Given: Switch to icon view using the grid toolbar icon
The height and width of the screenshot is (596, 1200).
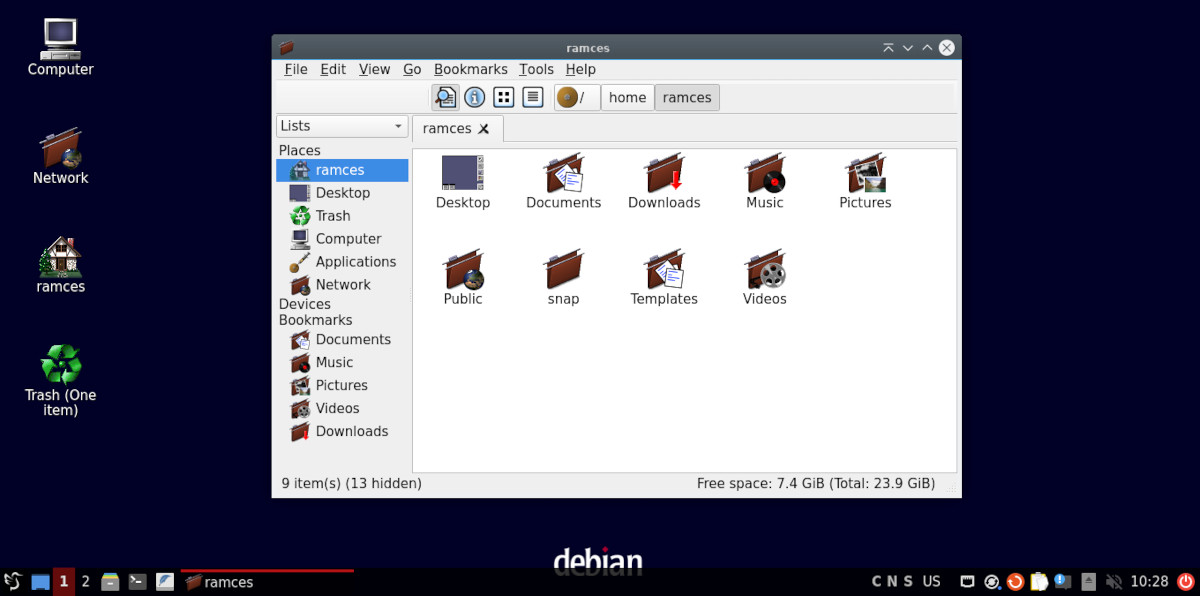Looking at the screenshot, I should pos(503,97).
